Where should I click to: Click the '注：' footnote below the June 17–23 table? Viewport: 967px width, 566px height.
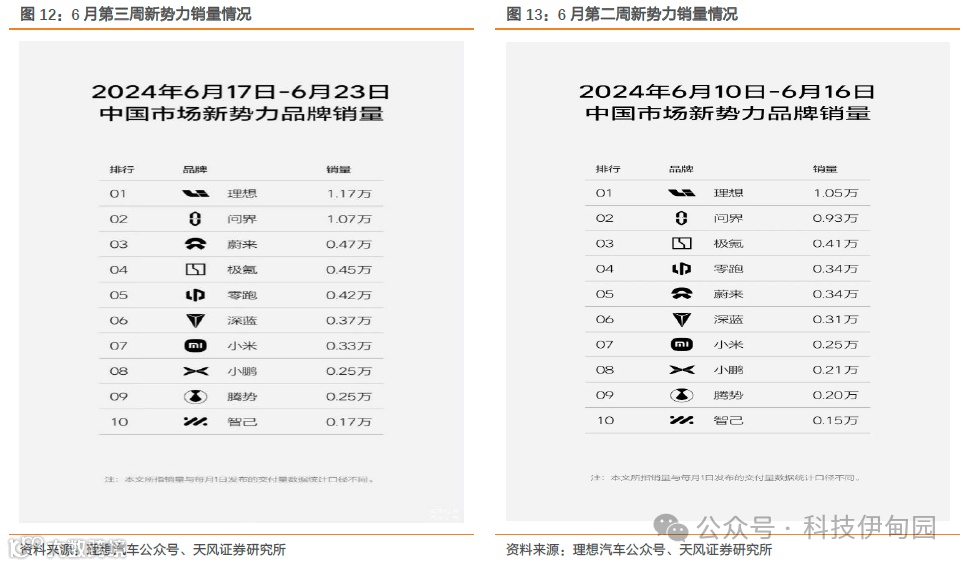(239, 479)
